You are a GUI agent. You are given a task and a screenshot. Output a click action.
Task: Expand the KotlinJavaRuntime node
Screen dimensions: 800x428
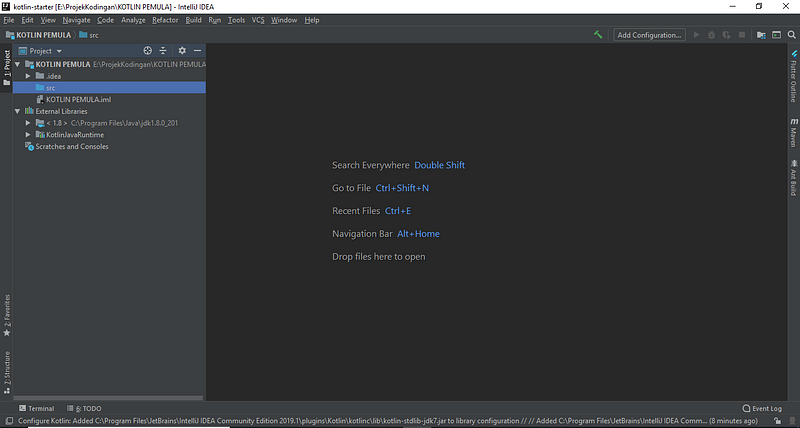pos(28,135)
